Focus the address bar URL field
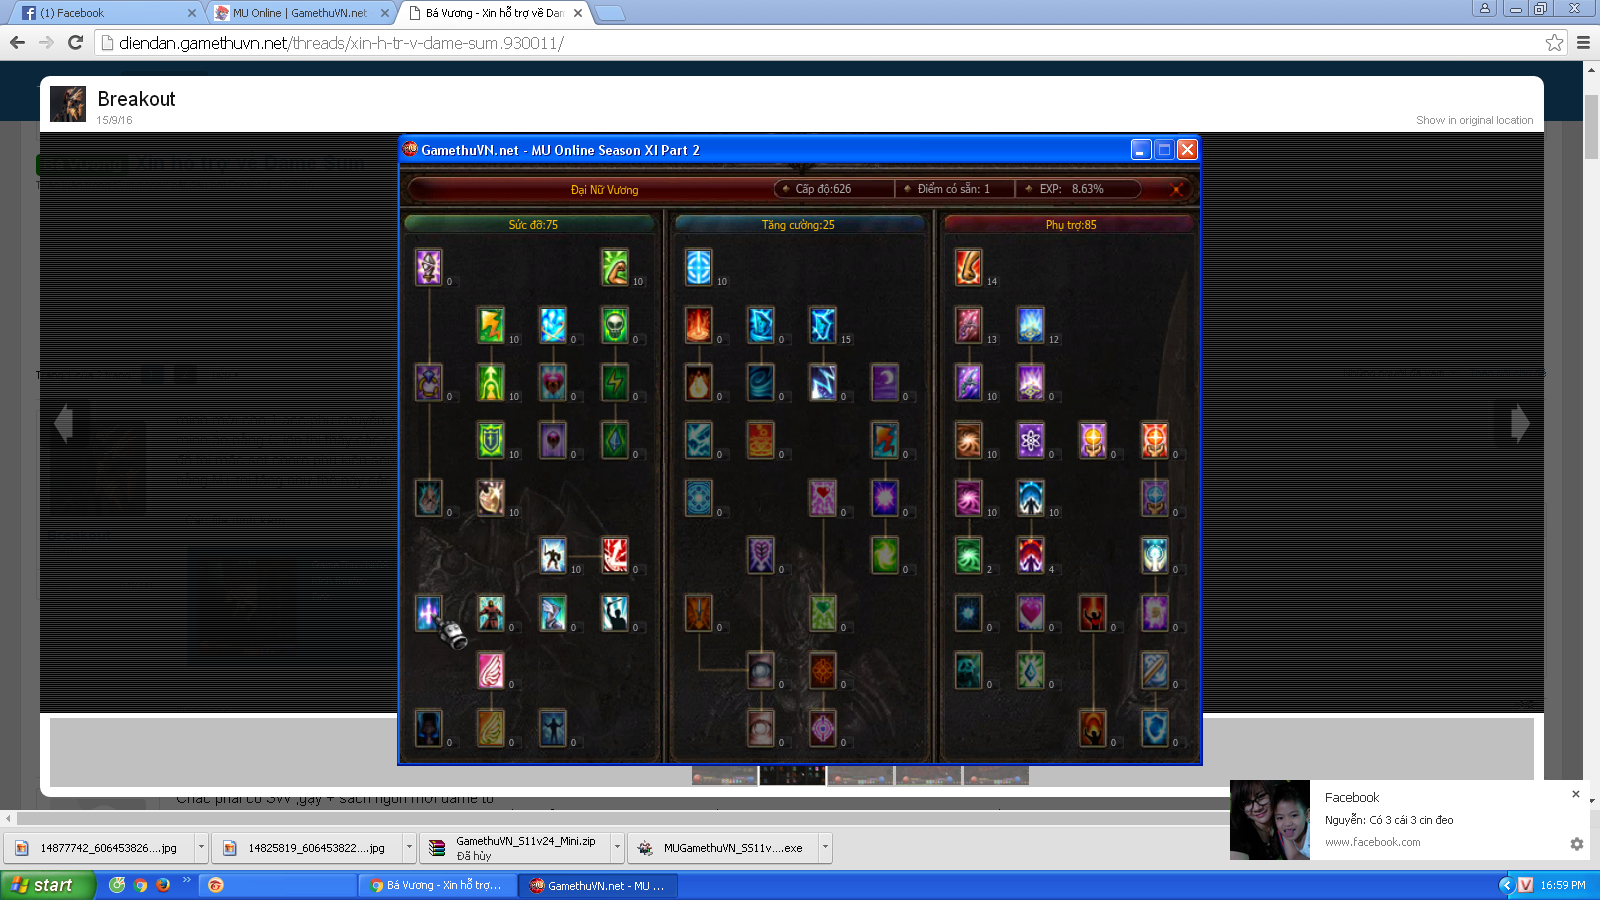 (x=820, y=43)
